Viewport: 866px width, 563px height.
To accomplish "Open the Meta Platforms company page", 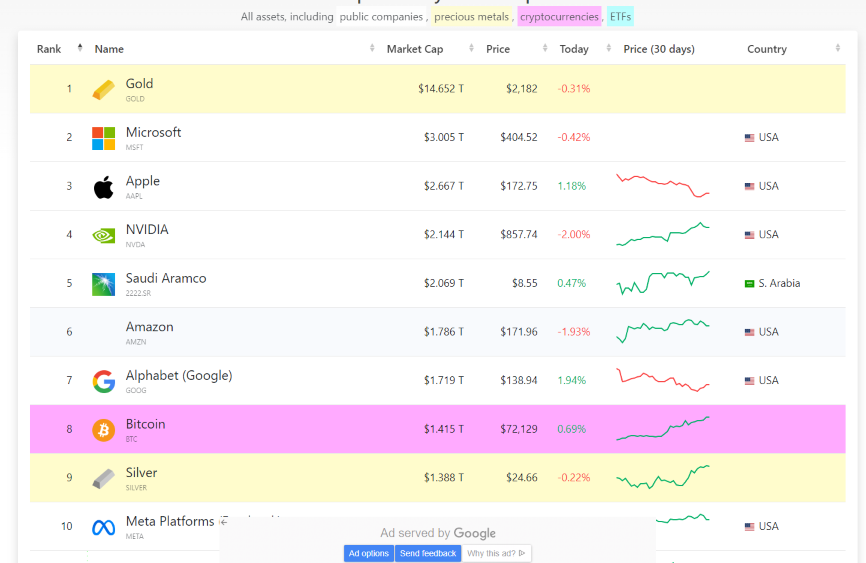I will pos(170,522).
